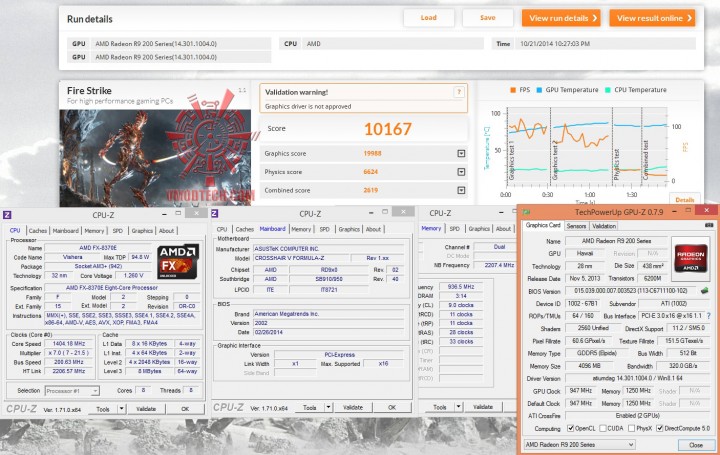Click the GPU-Z BIOS Version field
The width and height of the screenshot is (720, 455).
[630, 291]
